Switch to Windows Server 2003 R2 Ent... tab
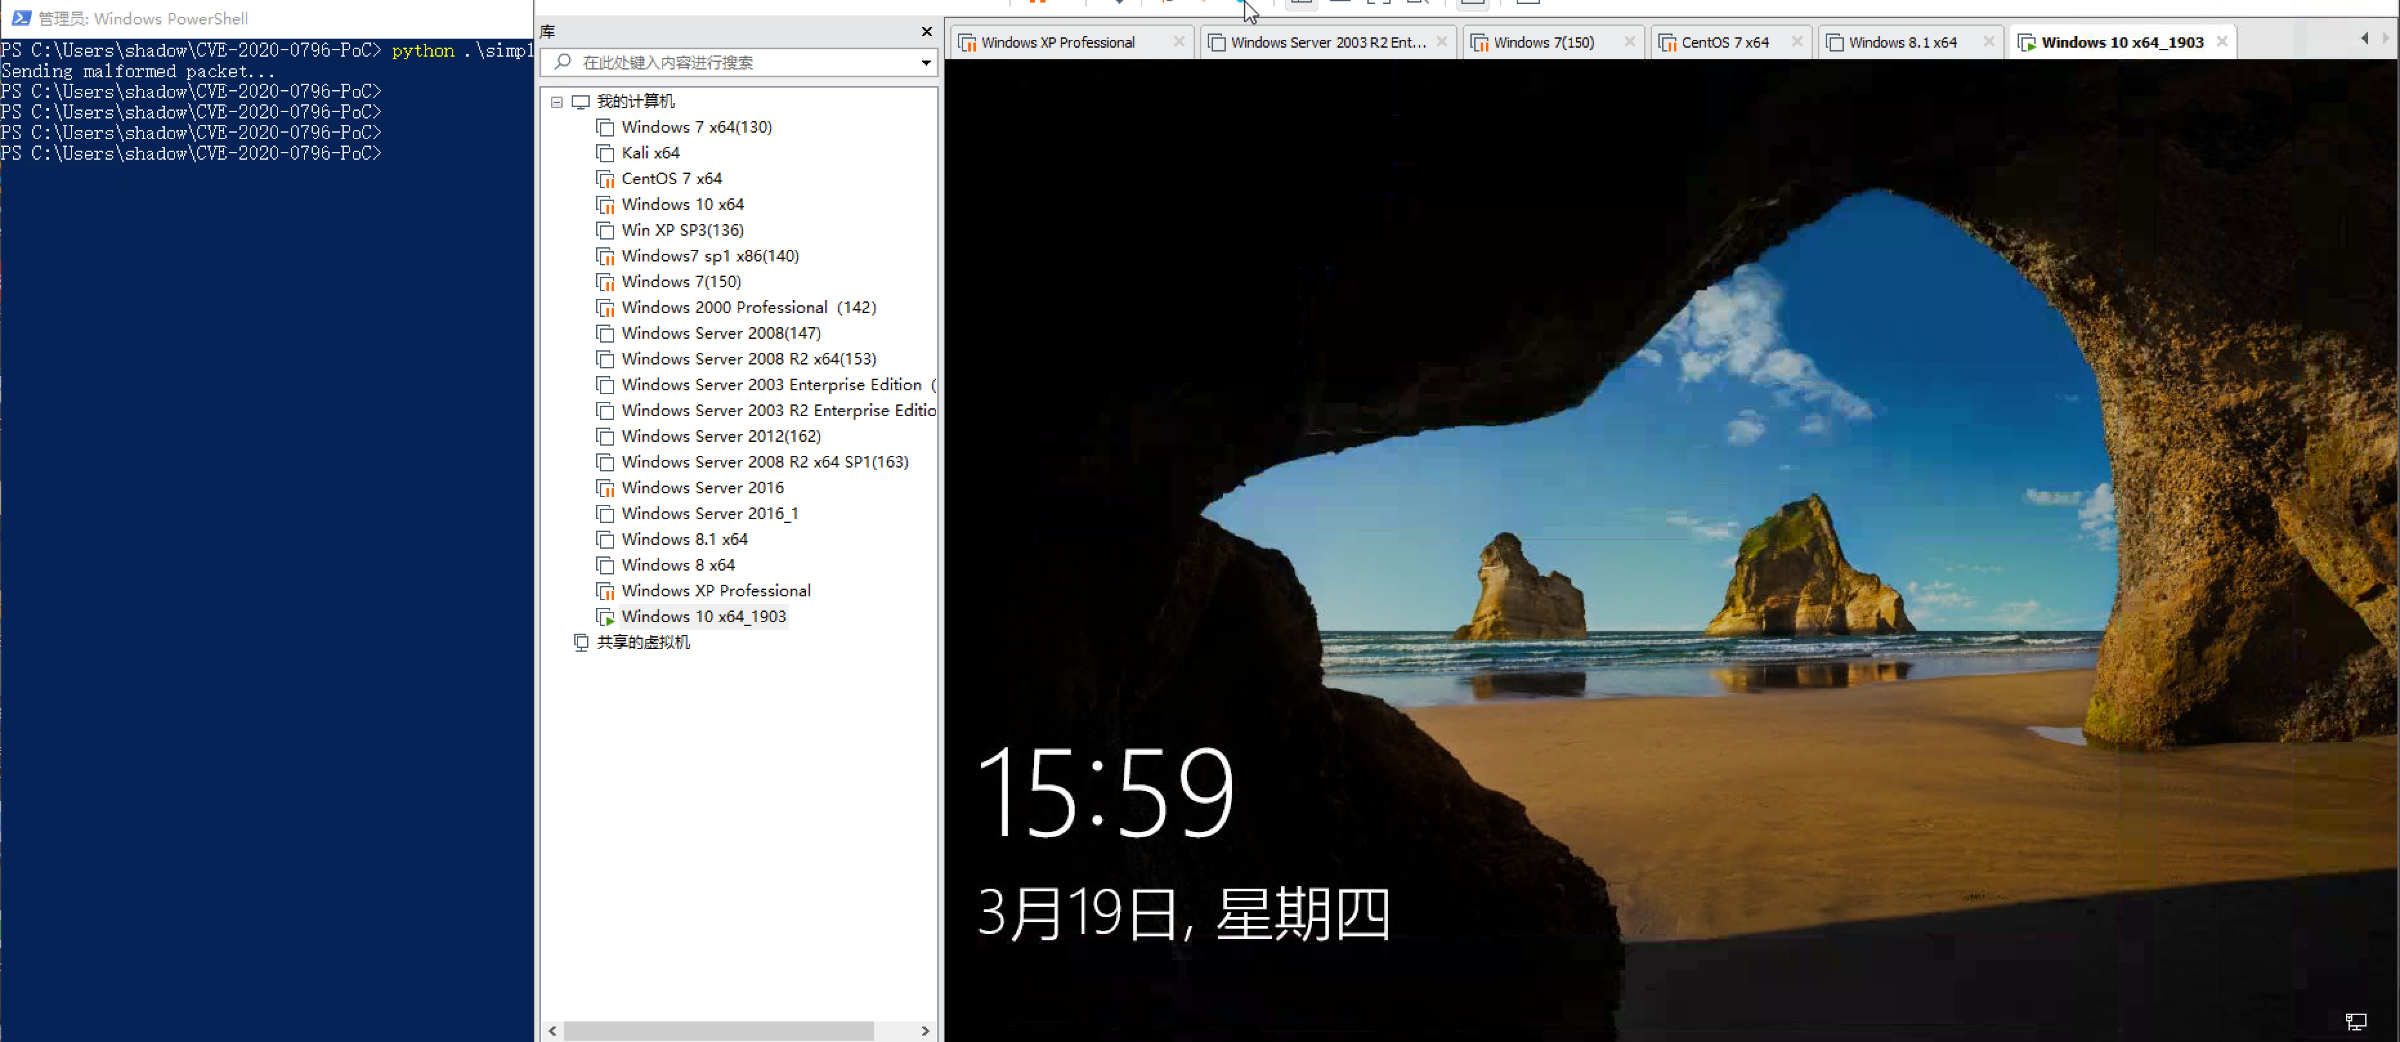The height and width of the screenshot is (1042, 2400). [x=1328, y=42]
